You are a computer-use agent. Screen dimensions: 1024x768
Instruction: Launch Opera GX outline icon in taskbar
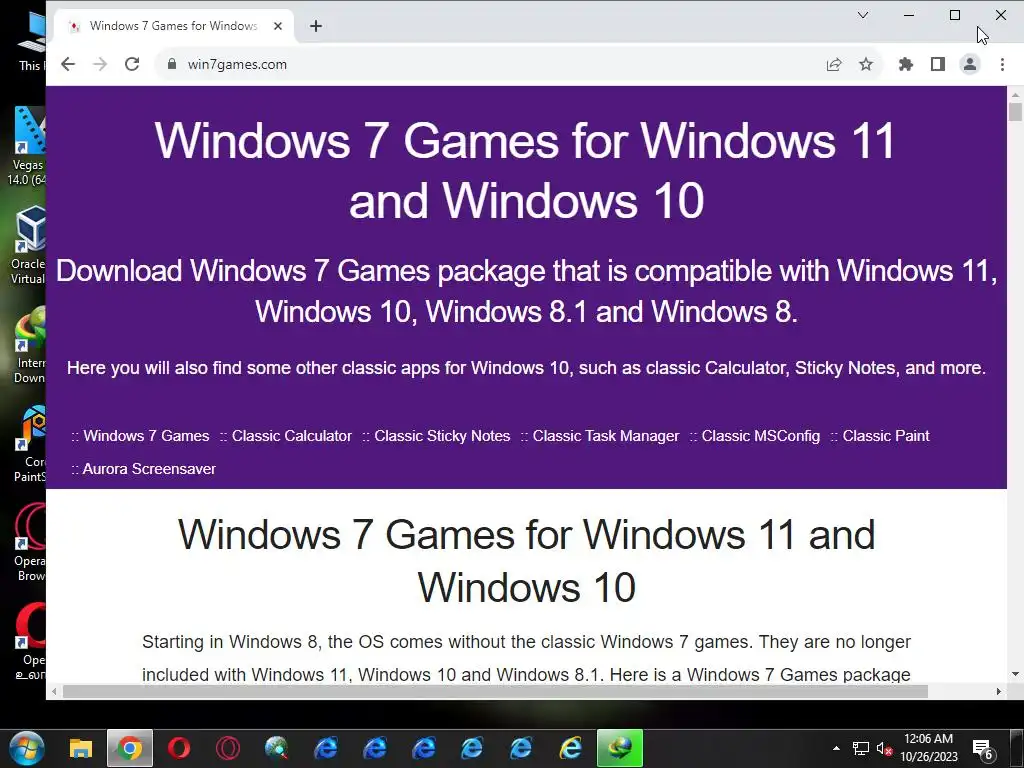tap(228, 748)
